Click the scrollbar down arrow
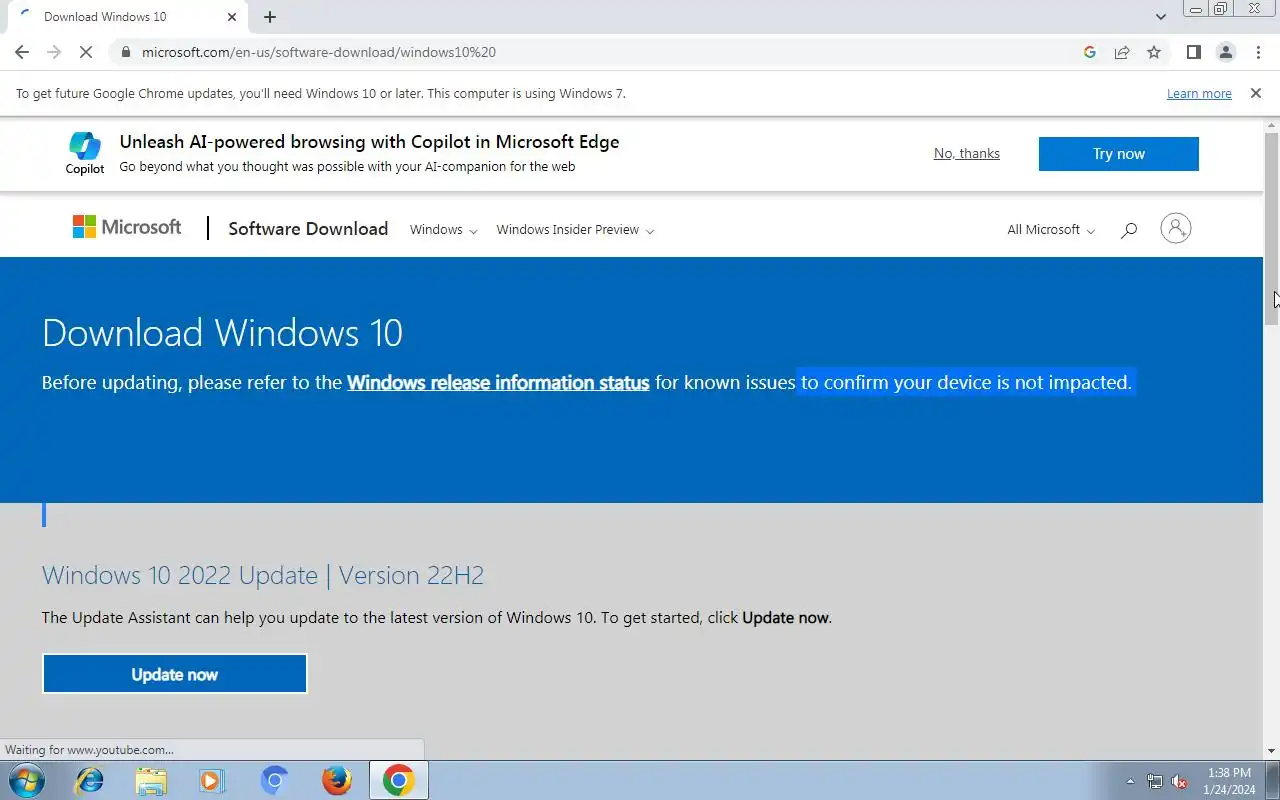Screen dimensions: 1280x800 tap(1272, 751)
